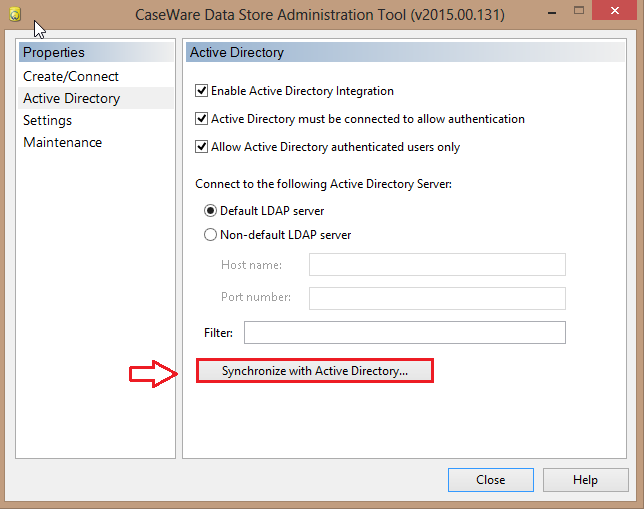This screenshot has height=509, width=644.
Task: Toggle Allow Active Directory authenticated users only
Action: pos(202,147)
